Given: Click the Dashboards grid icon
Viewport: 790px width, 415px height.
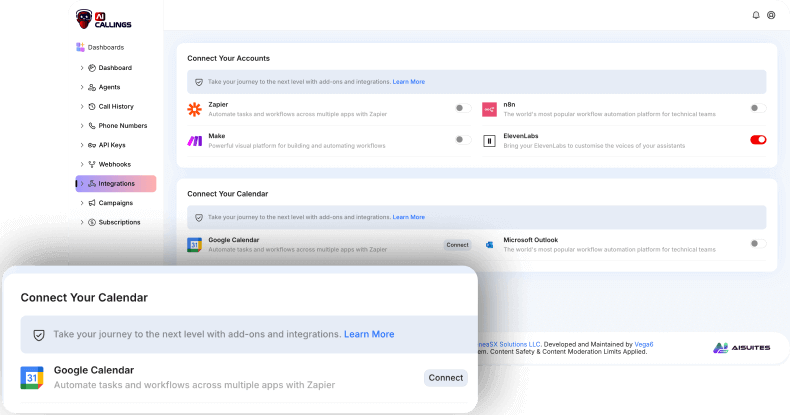Looking at the screenshot, I should (x=80, y=47).
